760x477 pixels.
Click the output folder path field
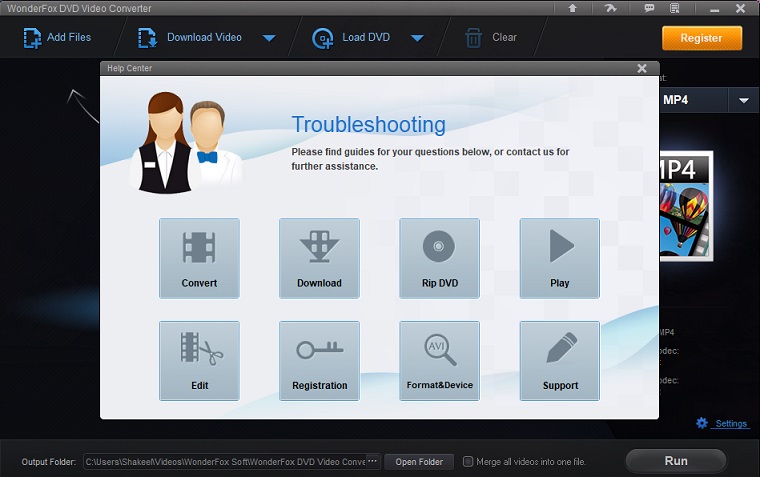pyautogui.click(x=224, y=461)
